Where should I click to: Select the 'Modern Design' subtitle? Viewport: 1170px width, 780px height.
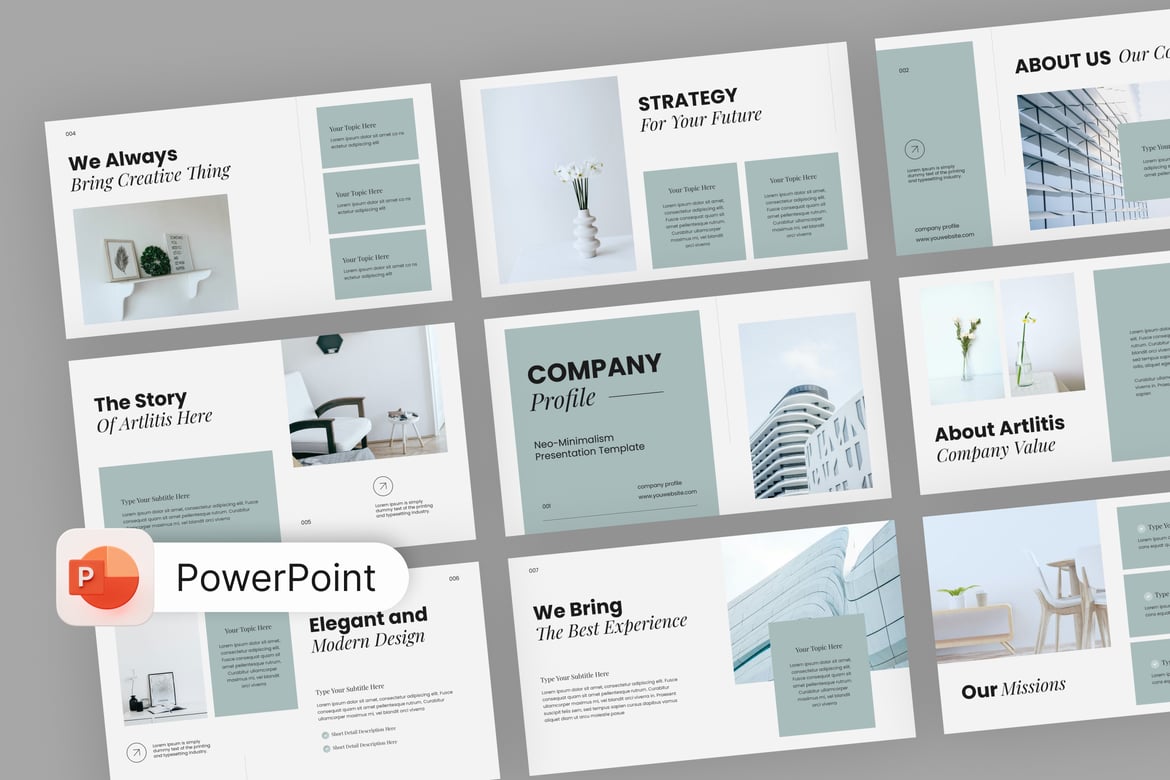369,640
